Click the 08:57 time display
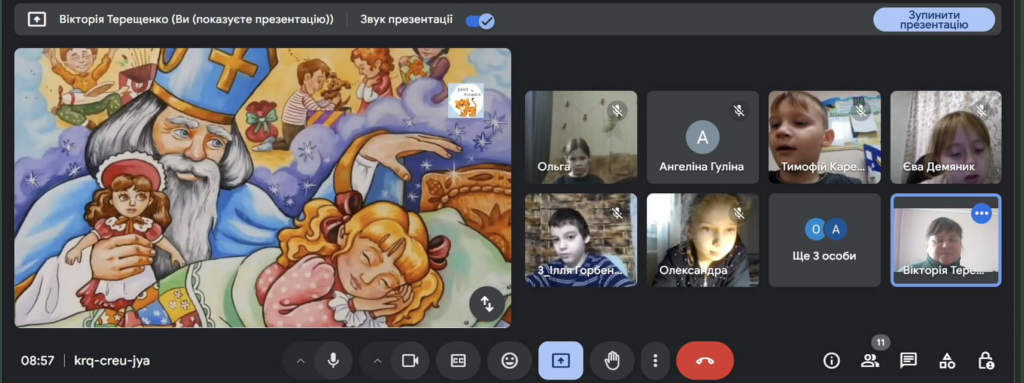Screen dimensions: 1024x383 coord(37,360)
